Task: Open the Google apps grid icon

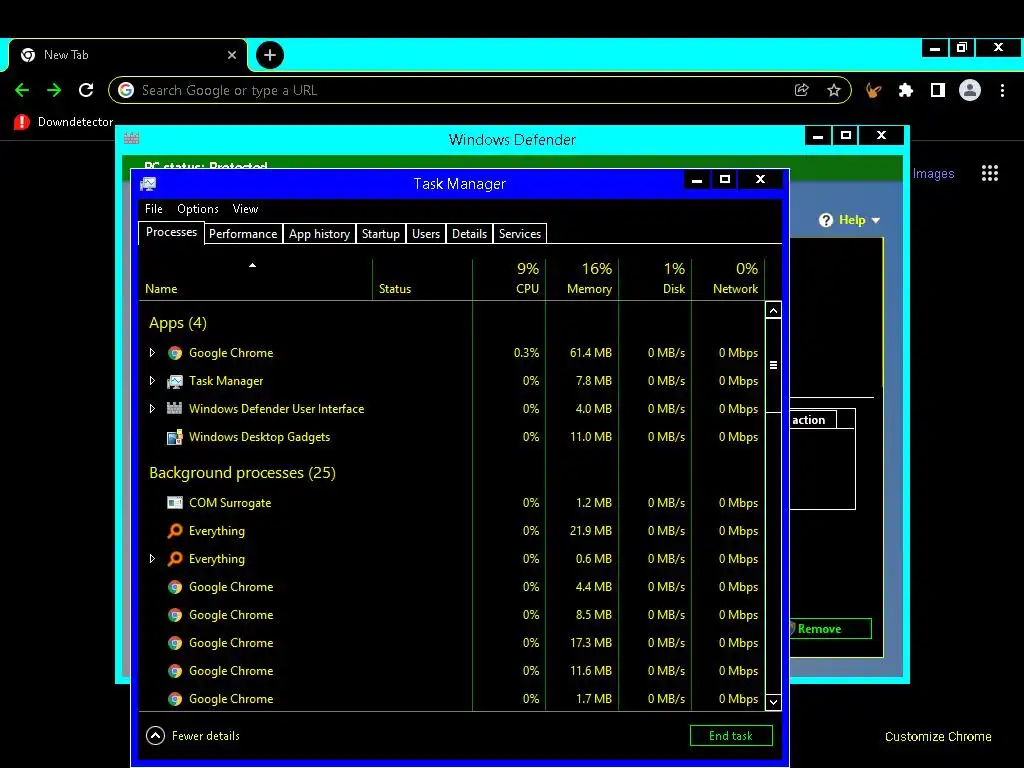Action: click(989, 173)
